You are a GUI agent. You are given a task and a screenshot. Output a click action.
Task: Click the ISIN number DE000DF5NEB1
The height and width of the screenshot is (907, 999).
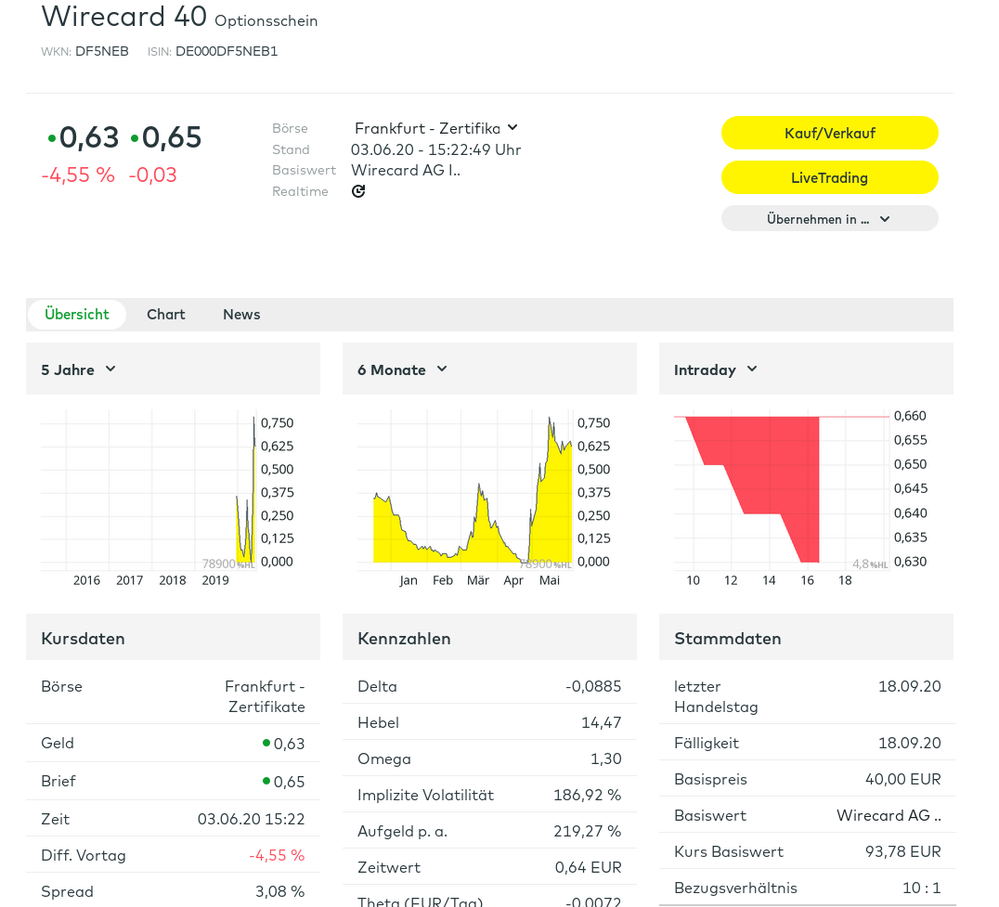point(226,51)
